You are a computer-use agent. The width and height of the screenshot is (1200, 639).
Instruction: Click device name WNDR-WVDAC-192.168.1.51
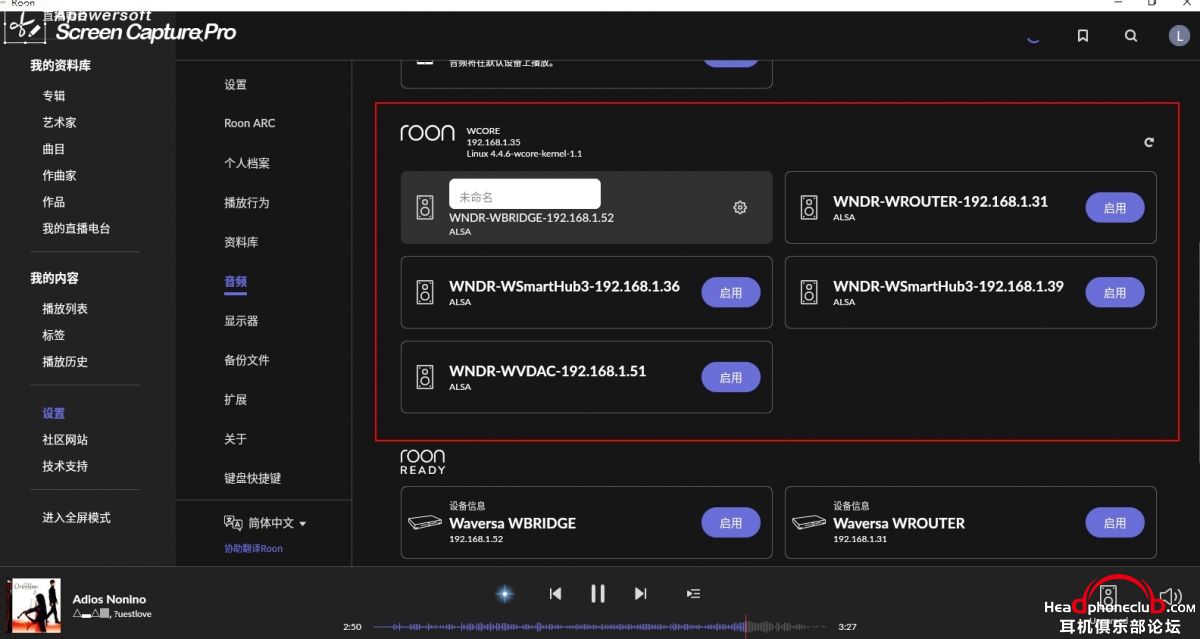point(547,371)
